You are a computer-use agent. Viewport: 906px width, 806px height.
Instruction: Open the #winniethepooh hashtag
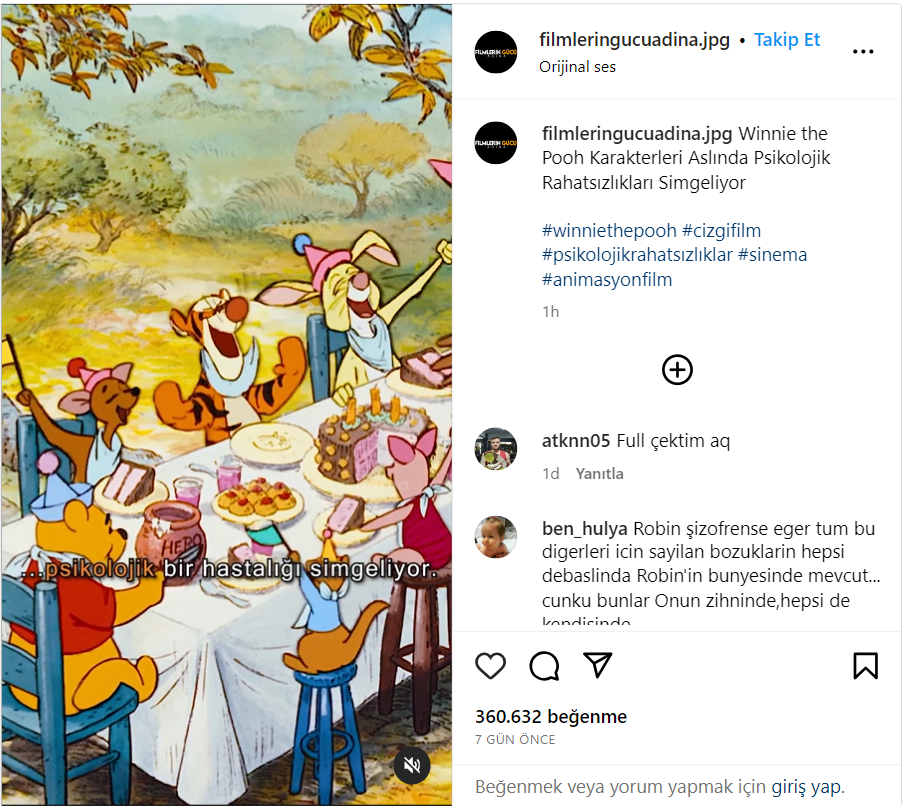[x=609, y=231]
